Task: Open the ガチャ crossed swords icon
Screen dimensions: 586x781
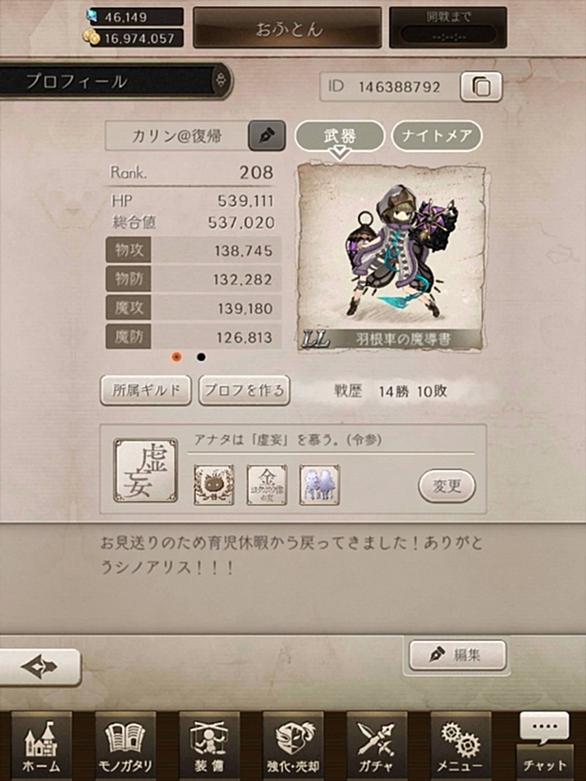Action: pyautogui.click(x=376, y=746)
